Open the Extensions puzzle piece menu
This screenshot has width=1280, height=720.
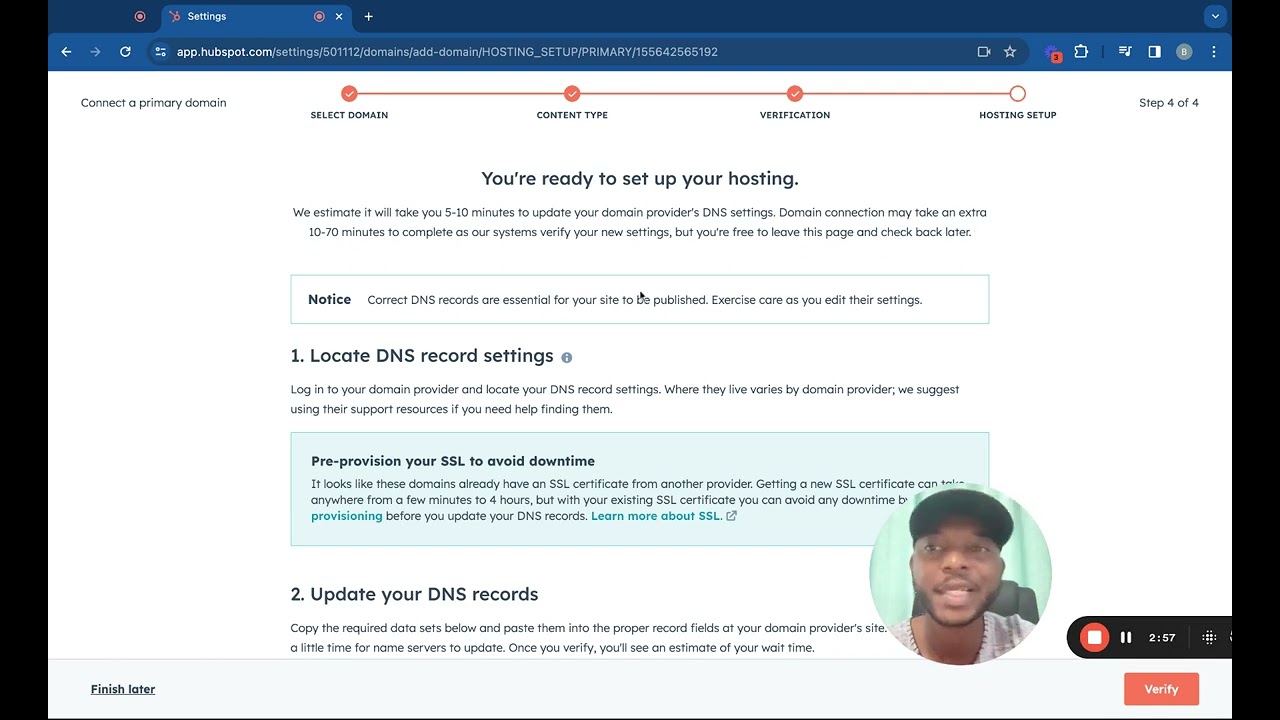pyautogui.click(x=1081, y=52)
